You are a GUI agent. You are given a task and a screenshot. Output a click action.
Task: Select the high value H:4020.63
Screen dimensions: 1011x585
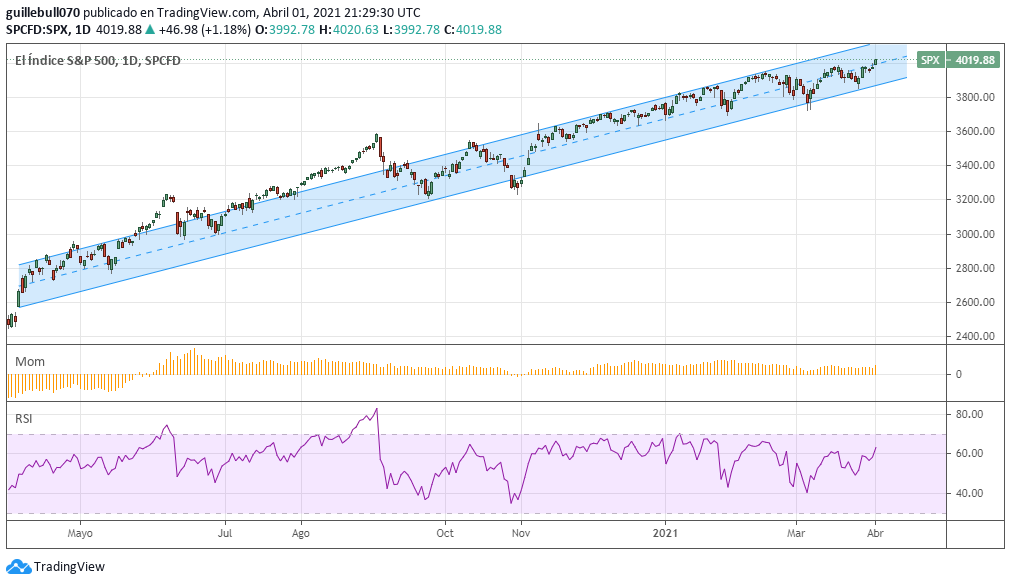coord(349,30)
